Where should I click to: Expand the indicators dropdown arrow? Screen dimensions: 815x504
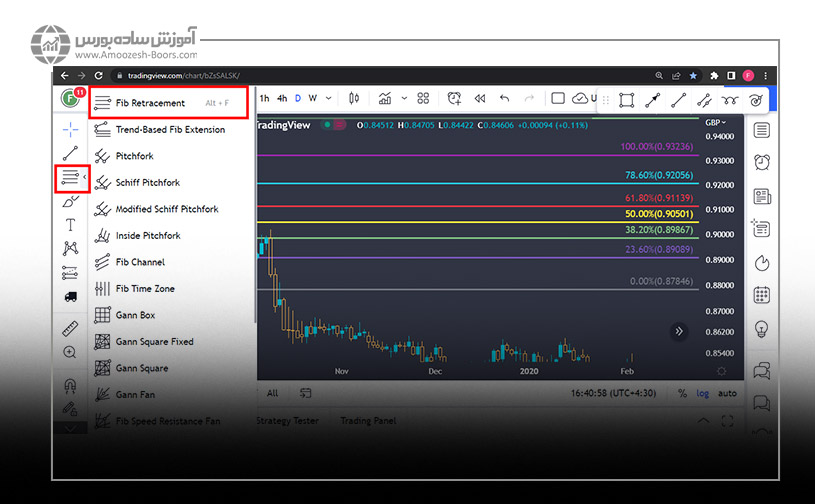[x=404, y=98]
